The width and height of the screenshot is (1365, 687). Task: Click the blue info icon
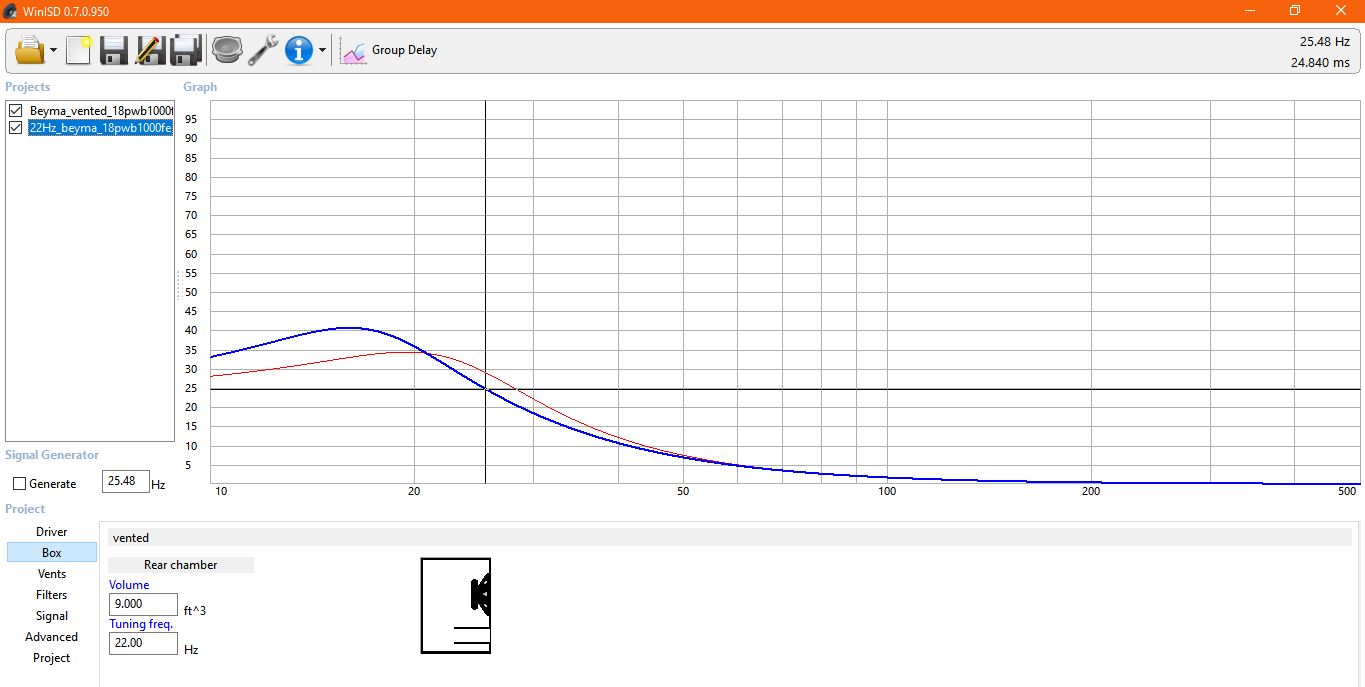pyautogui.click(x=299, y=50)
